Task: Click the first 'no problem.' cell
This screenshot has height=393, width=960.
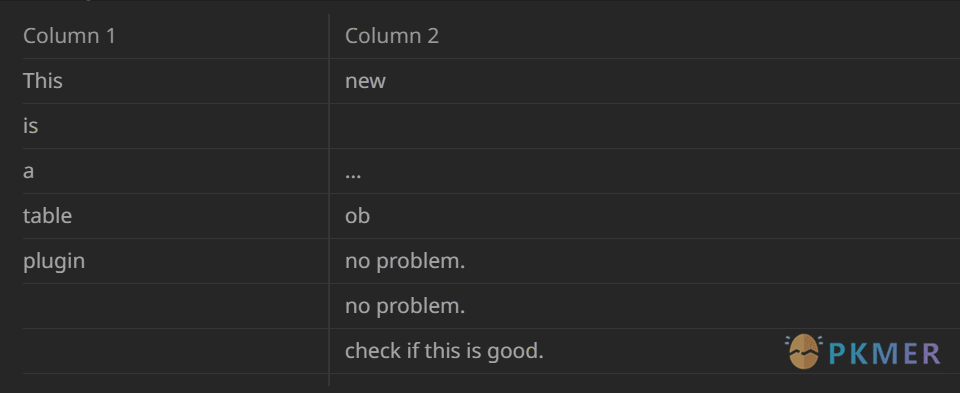Action: (x=645, y=261)
